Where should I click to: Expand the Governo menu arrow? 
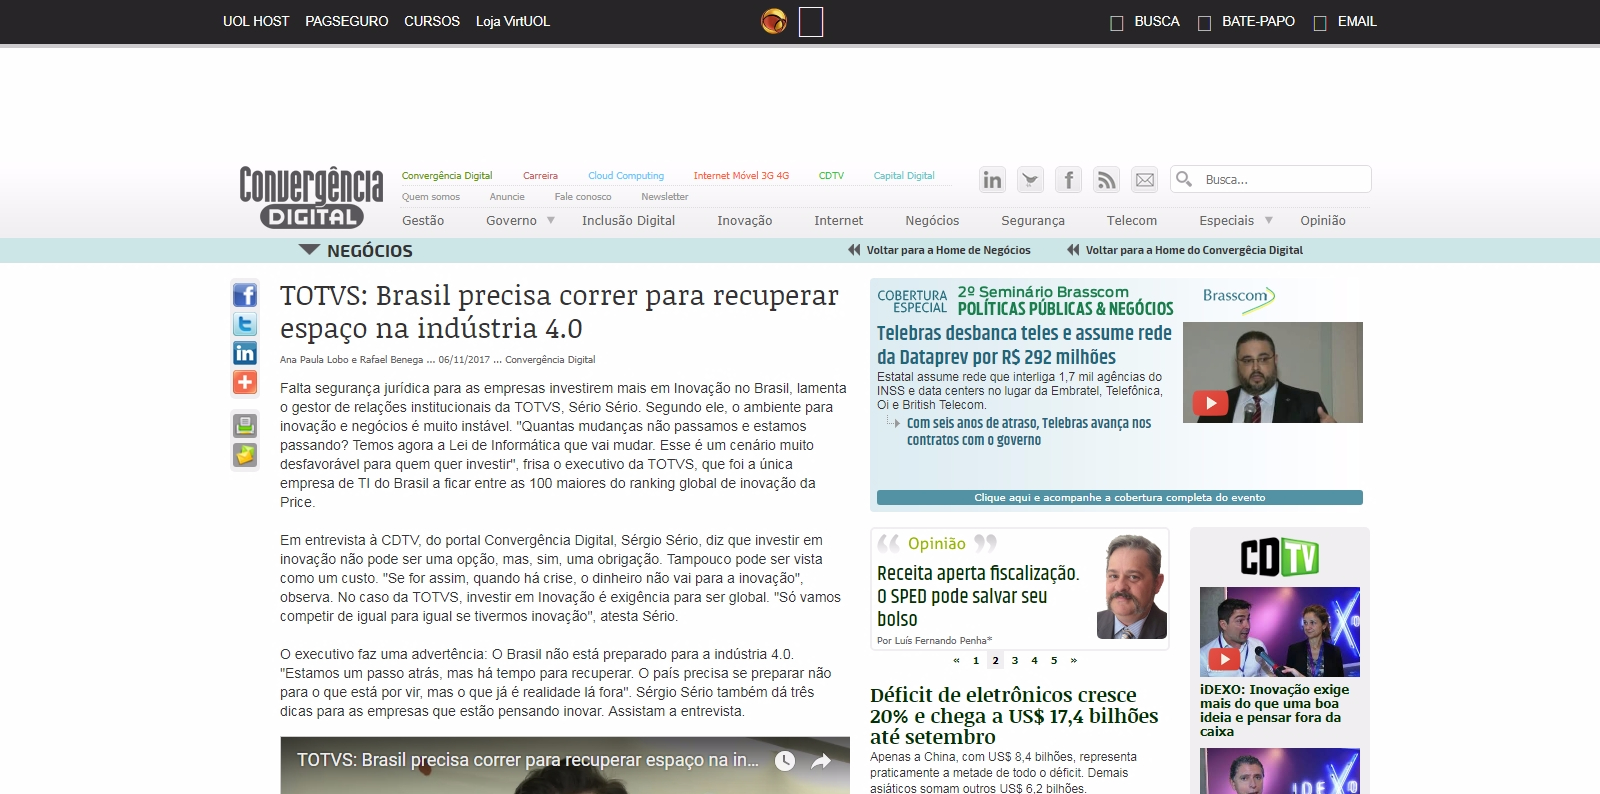point(550,220)
